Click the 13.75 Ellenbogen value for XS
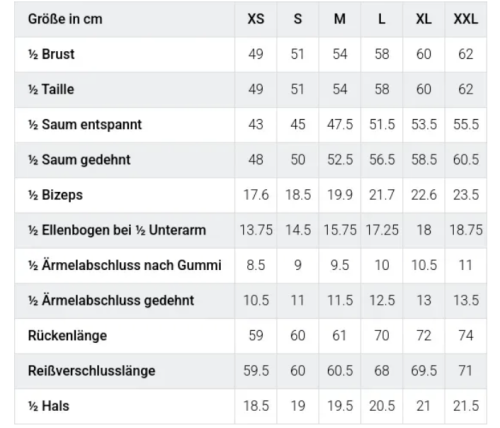The width and height of the screenshot is (500, 428). [x=256, y=230]
